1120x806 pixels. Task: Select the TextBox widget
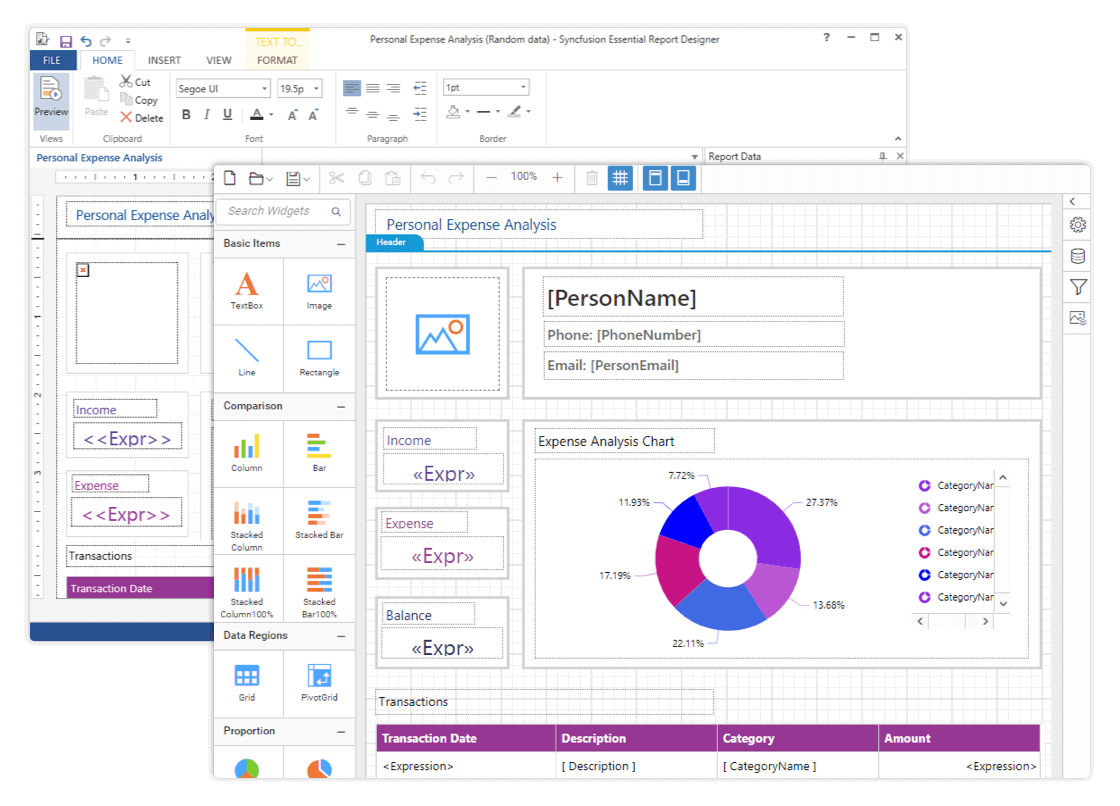pyautogui.click(x=247, y=291)
